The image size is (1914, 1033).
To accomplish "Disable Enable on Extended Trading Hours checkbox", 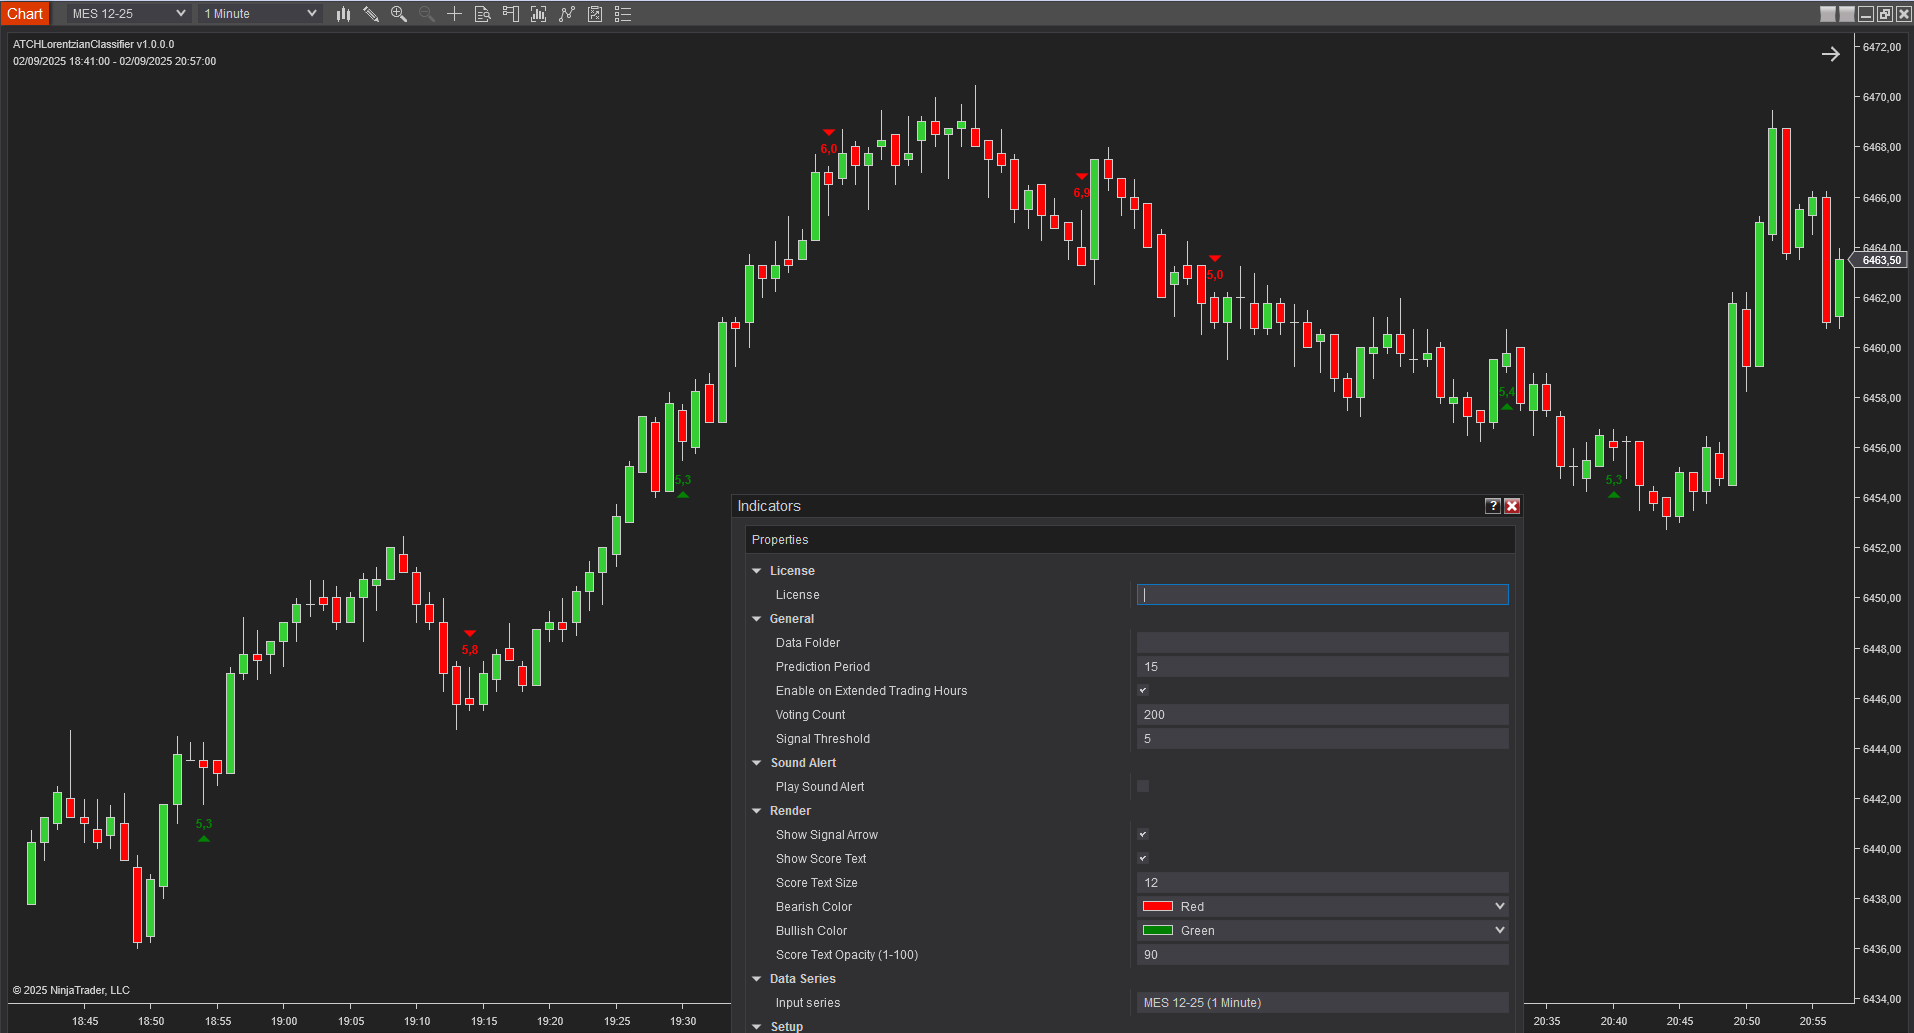I will 1143,690.
